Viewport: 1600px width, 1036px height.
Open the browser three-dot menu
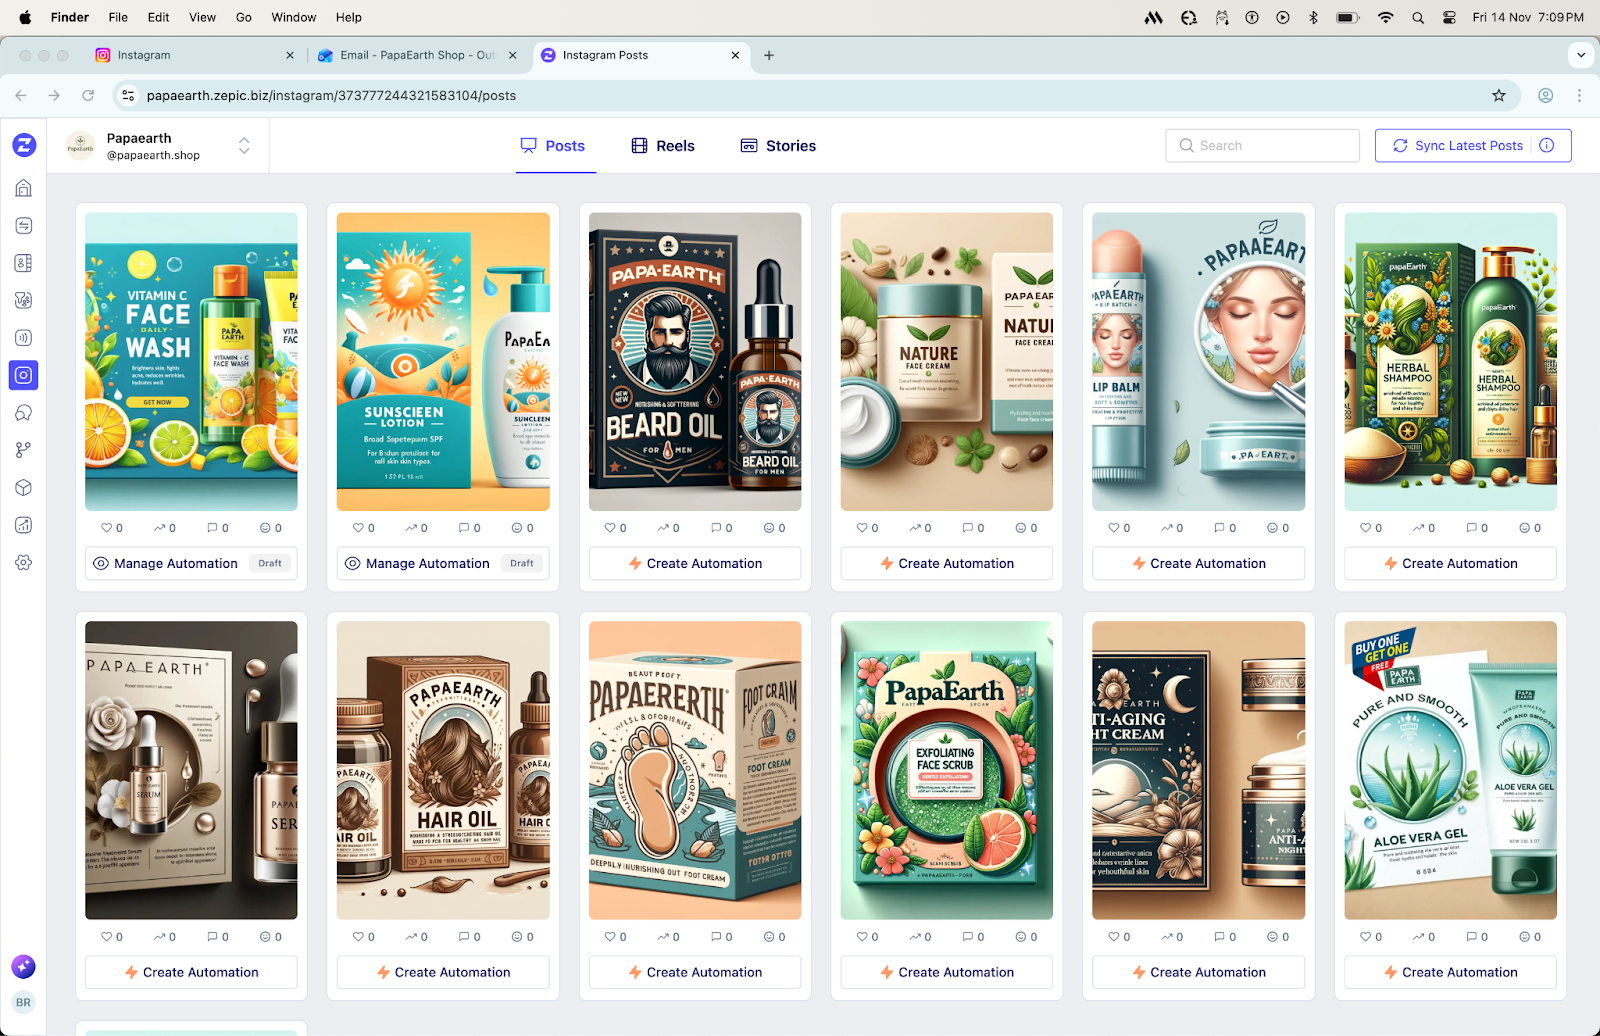coord(1580,96)
